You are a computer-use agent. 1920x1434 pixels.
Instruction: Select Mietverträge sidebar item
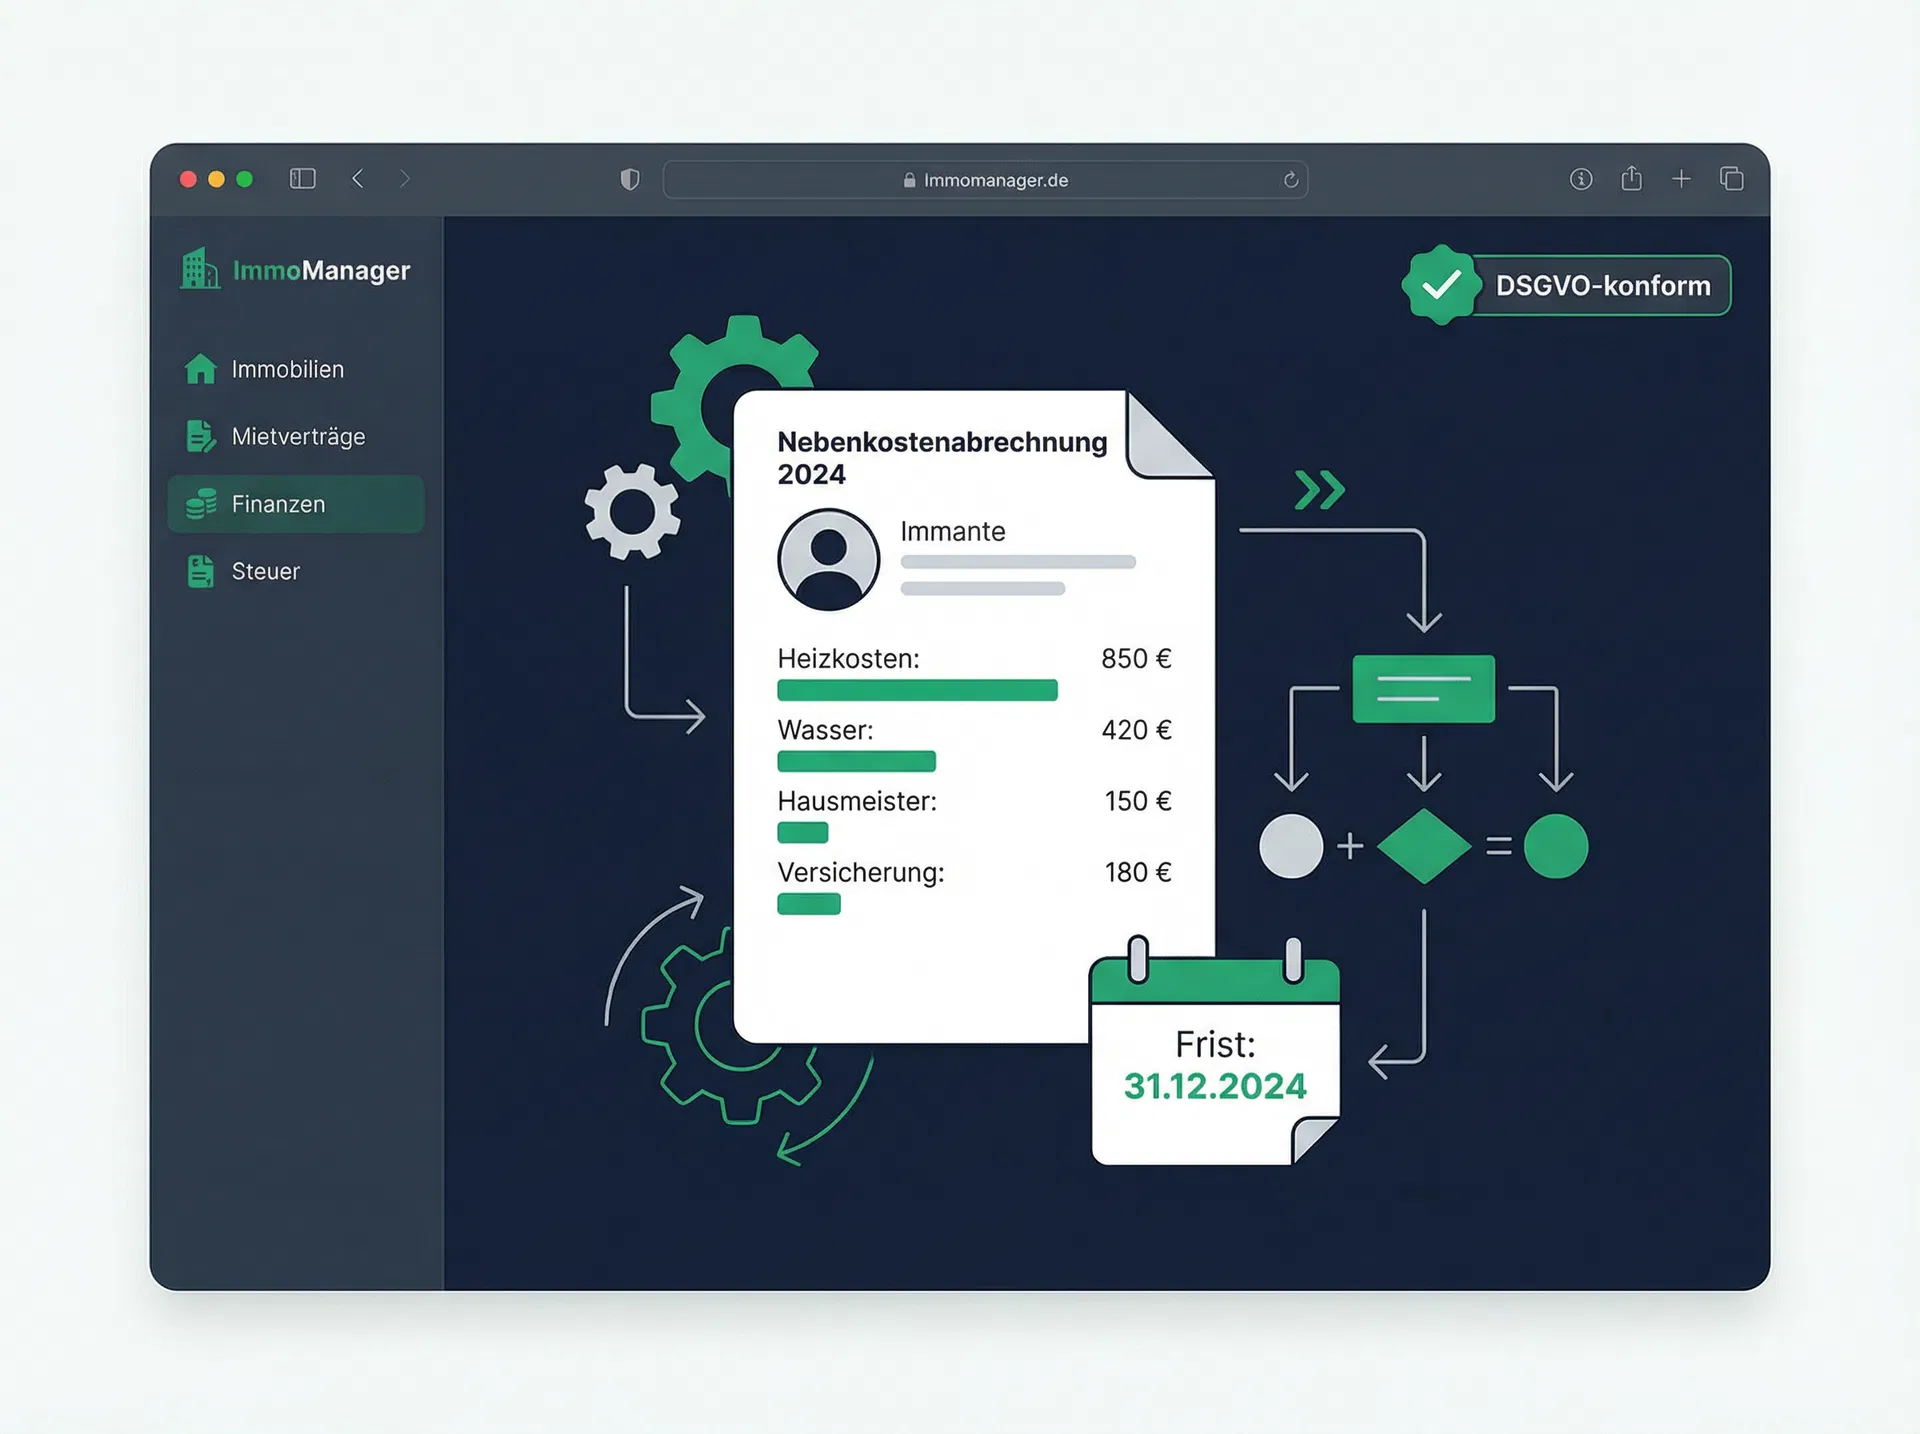(297, 436)
